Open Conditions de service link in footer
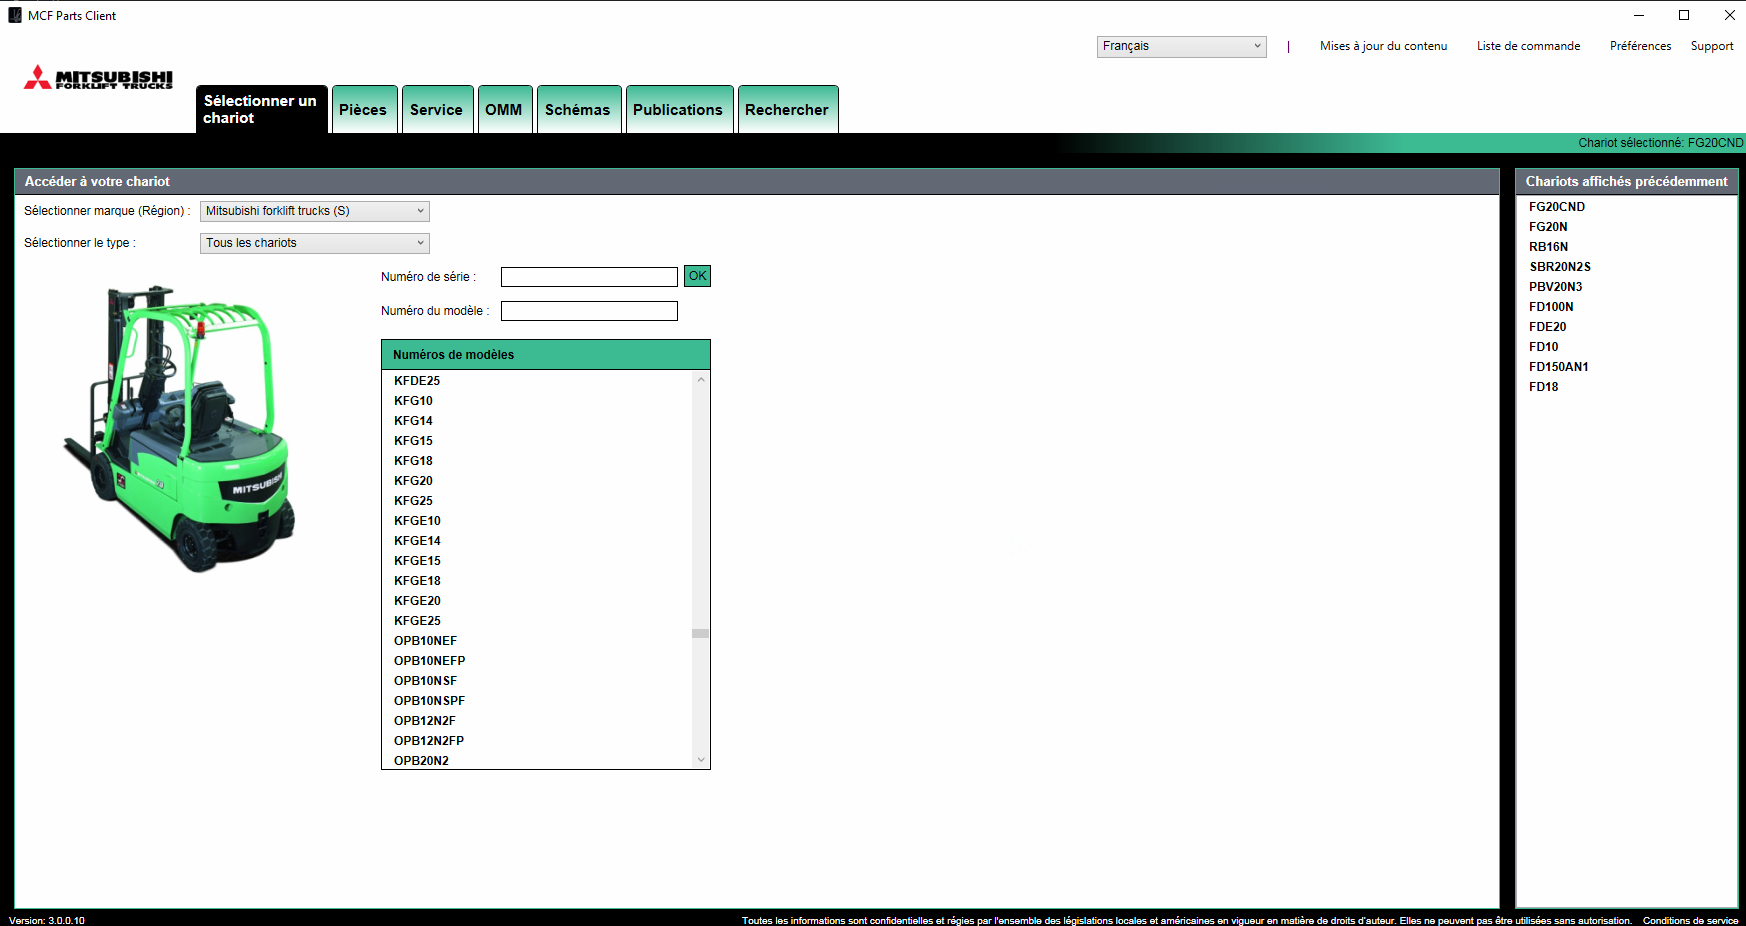The width and height of the screenshot is (1746, 926). coord(1690,920)
